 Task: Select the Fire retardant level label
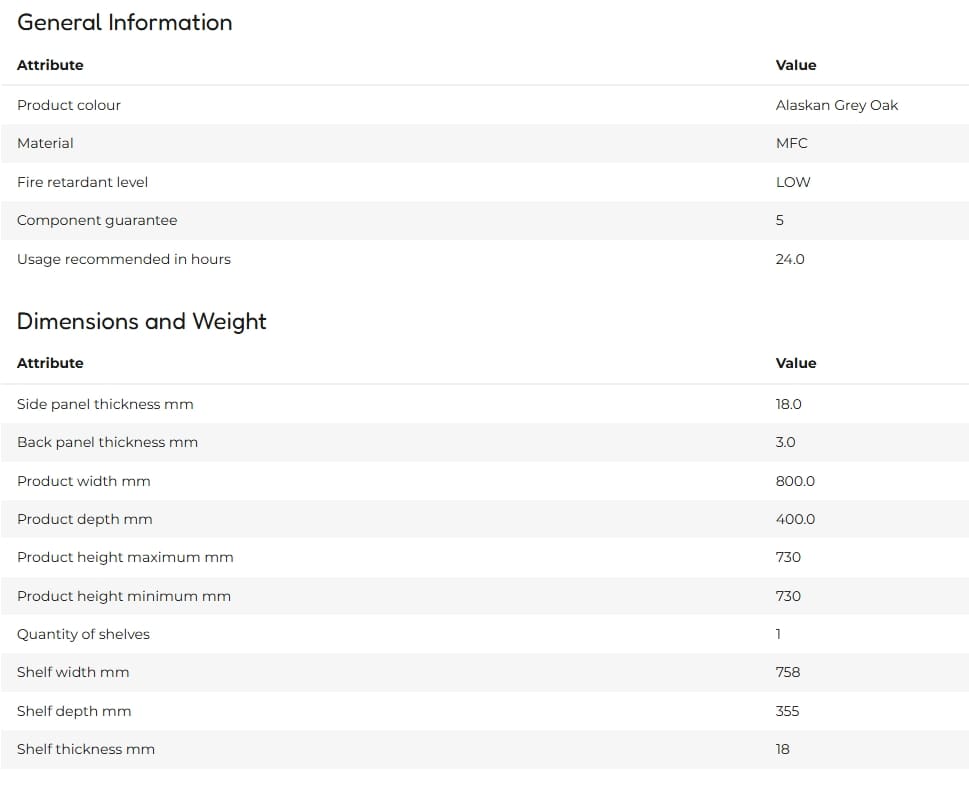pos(82,182)
